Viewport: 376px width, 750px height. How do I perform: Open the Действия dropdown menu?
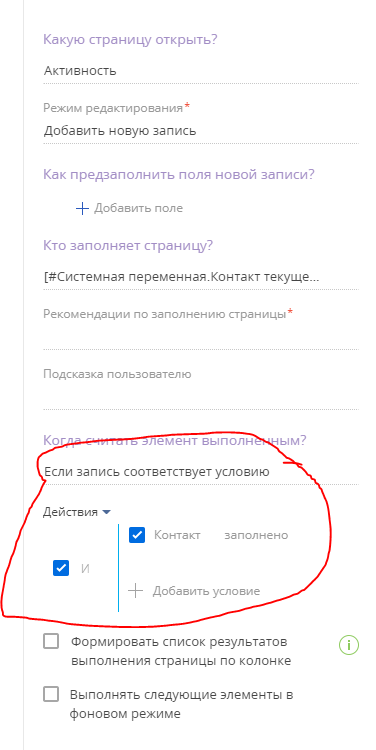click(x=77, y=512)
